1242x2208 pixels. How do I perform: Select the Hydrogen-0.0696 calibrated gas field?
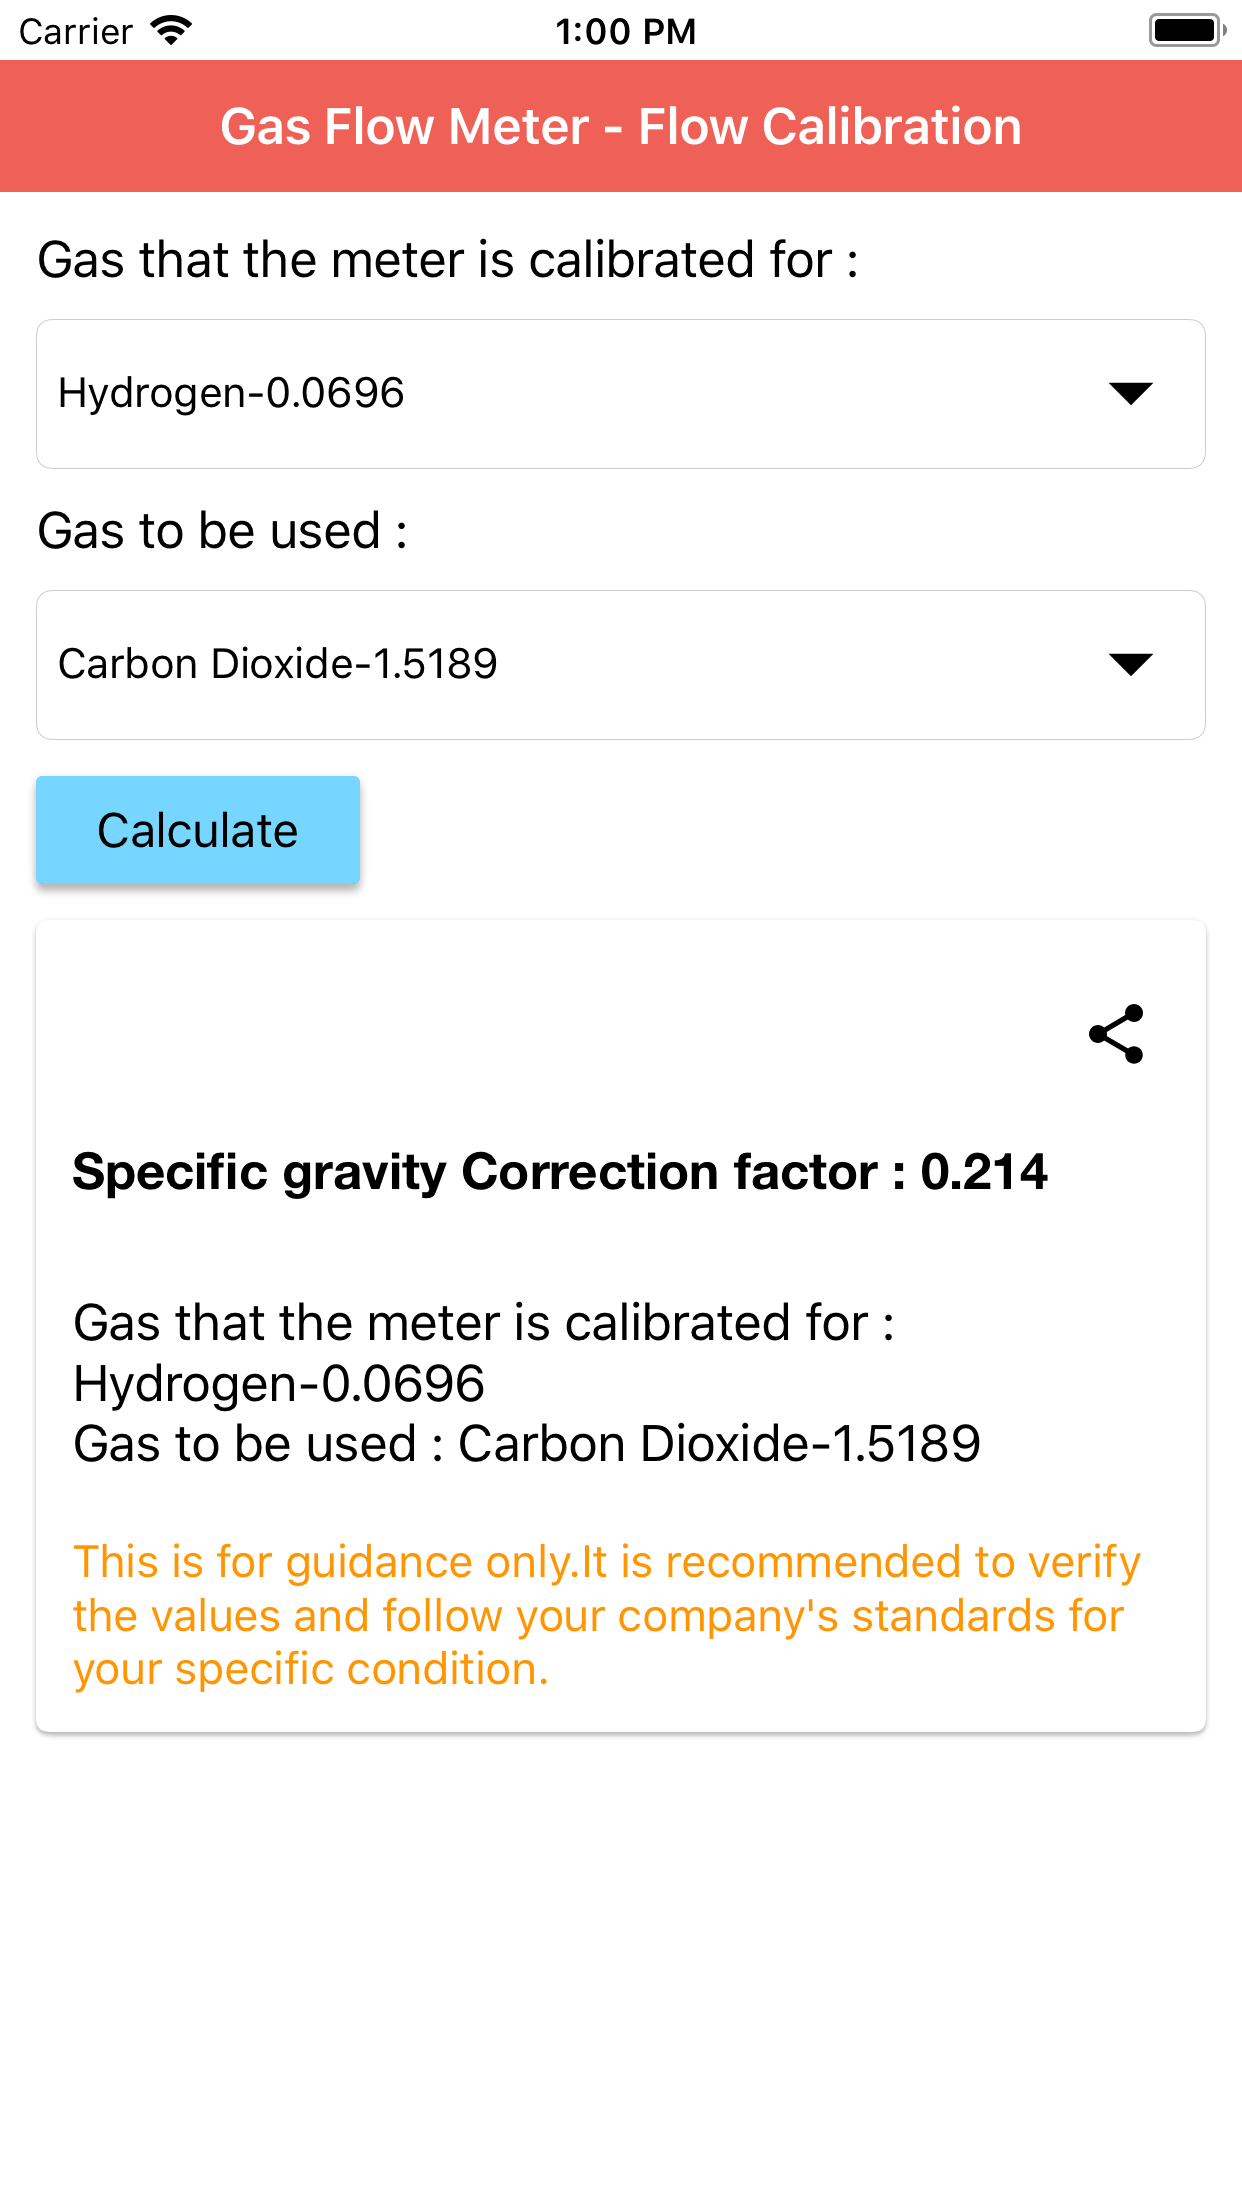560,394
